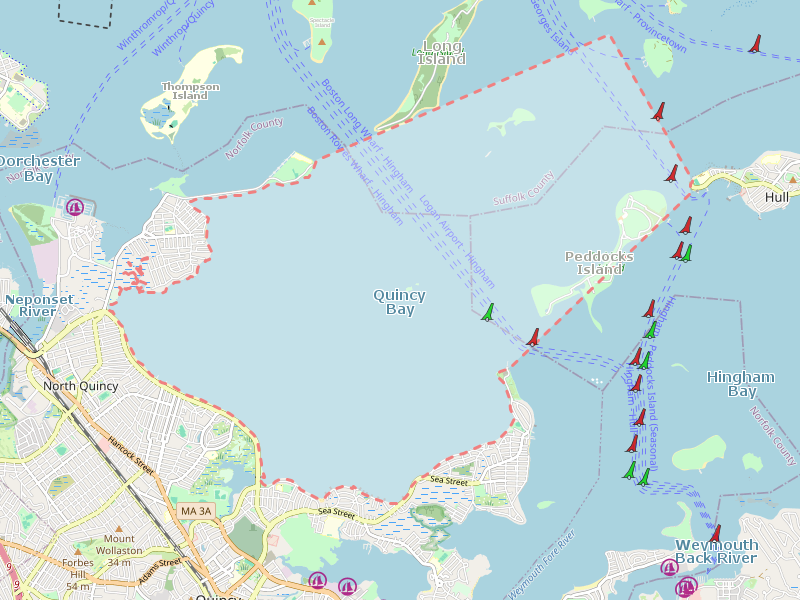Select the red buoy southwest of Peddocks Island
800x600 pixels.
tap(533, 338)
